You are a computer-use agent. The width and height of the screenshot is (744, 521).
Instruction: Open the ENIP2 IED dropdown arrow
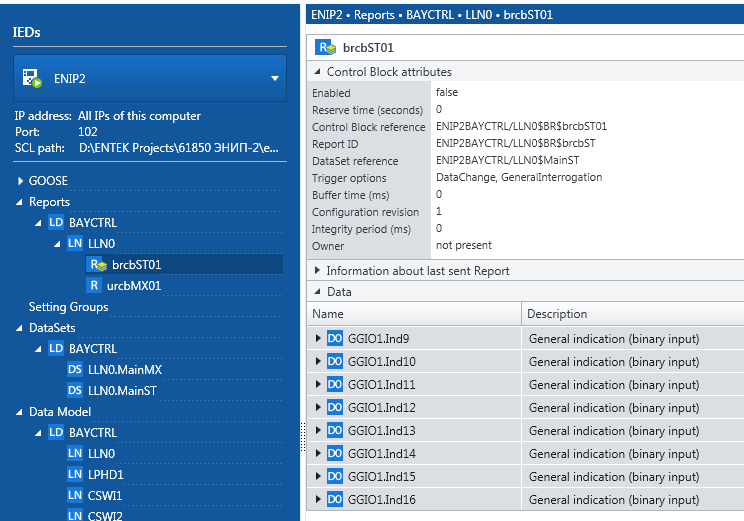[x=275, y=78]
